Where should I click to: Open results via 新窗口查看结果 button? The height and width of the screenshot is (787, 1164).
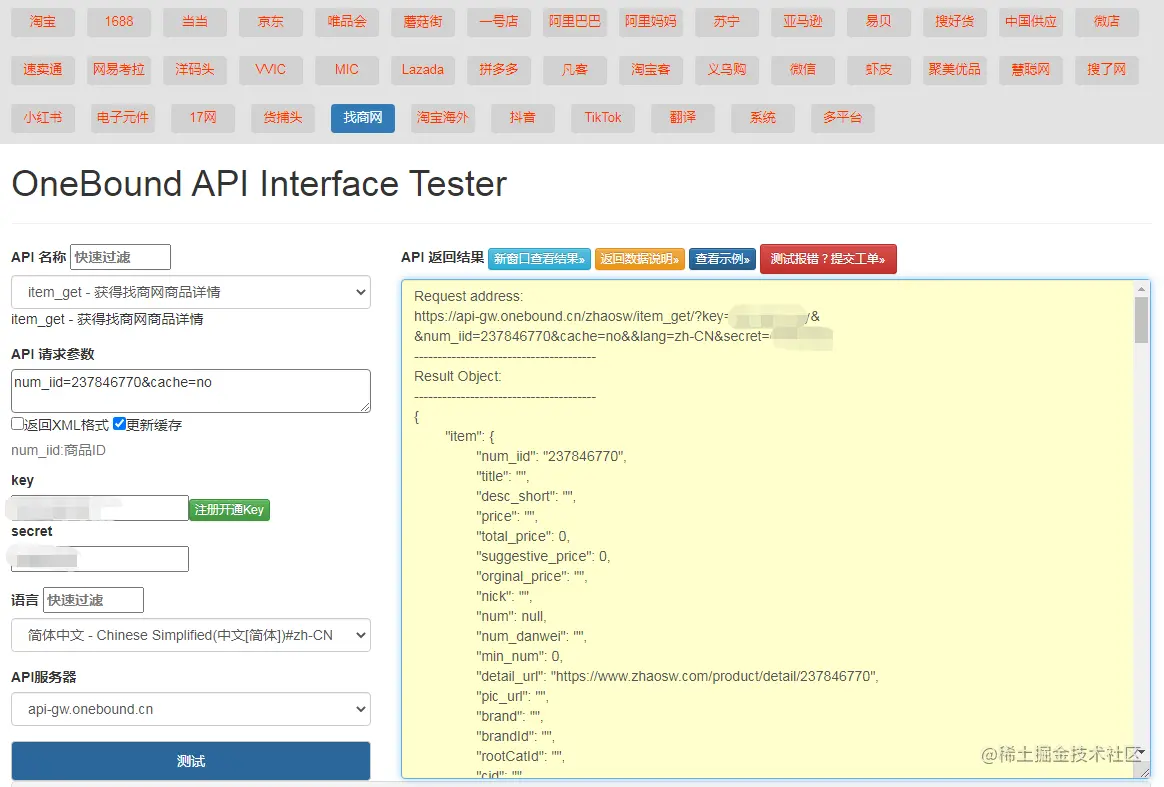pyautogui.click(x=540, y=259)
